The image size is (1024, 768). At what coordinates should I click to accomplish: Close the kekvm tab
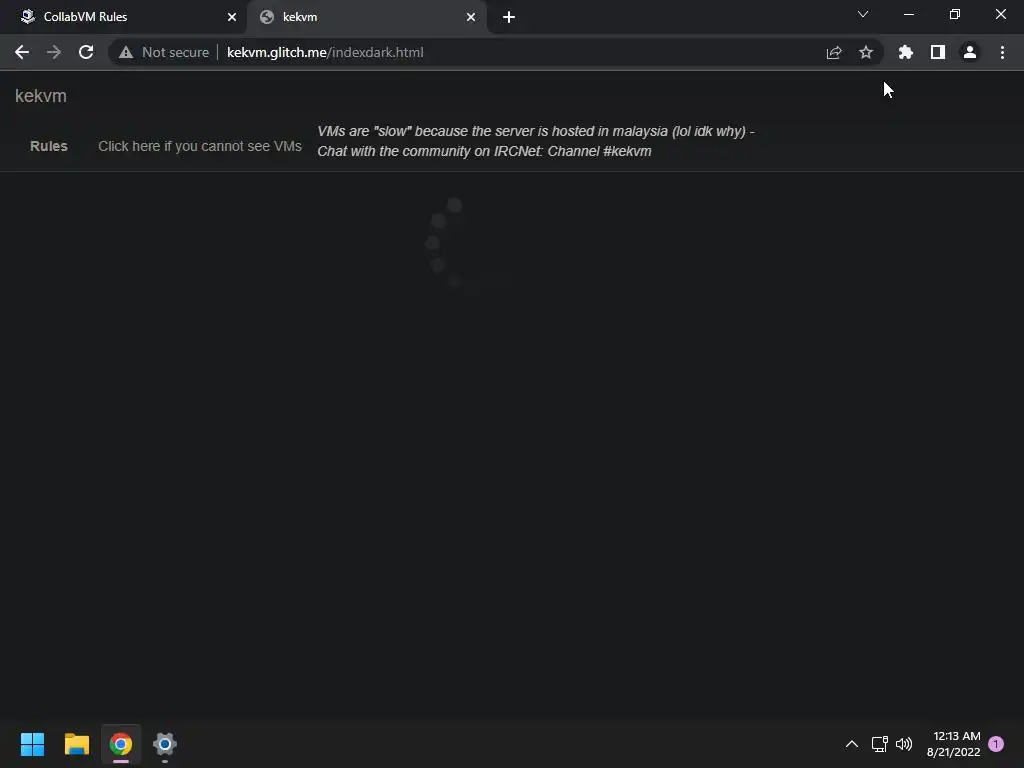(x=471, y=17)
